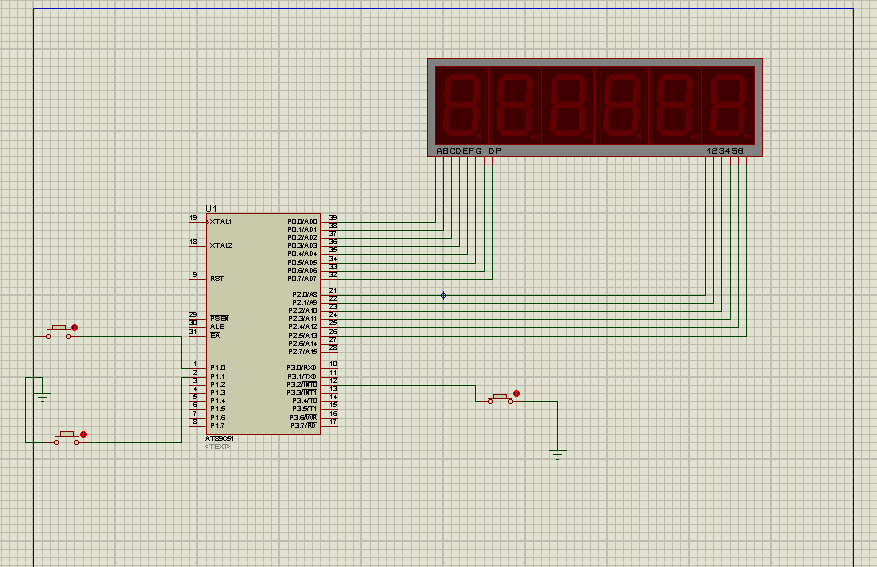Viewport: 877px width, 567px height.
Task: Click the RST pin label
Action: pyautogui.click(x=217, y=278)
